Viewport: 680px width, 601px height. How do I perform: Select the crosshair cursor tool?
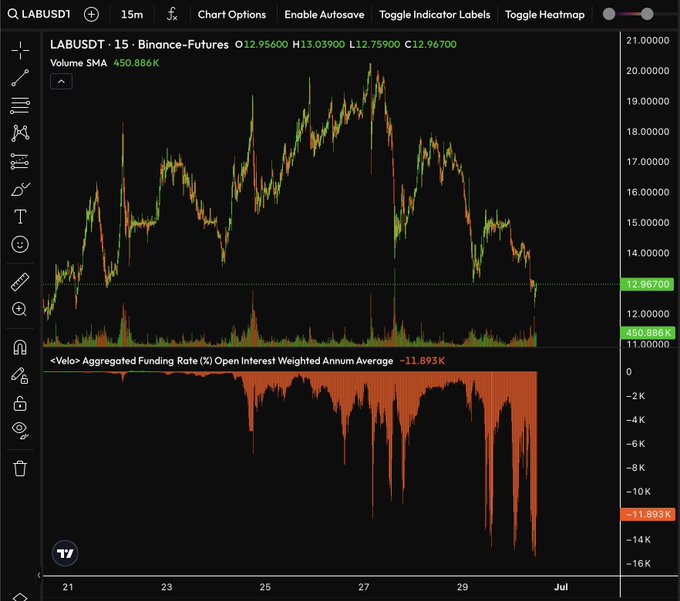point(20,51)
